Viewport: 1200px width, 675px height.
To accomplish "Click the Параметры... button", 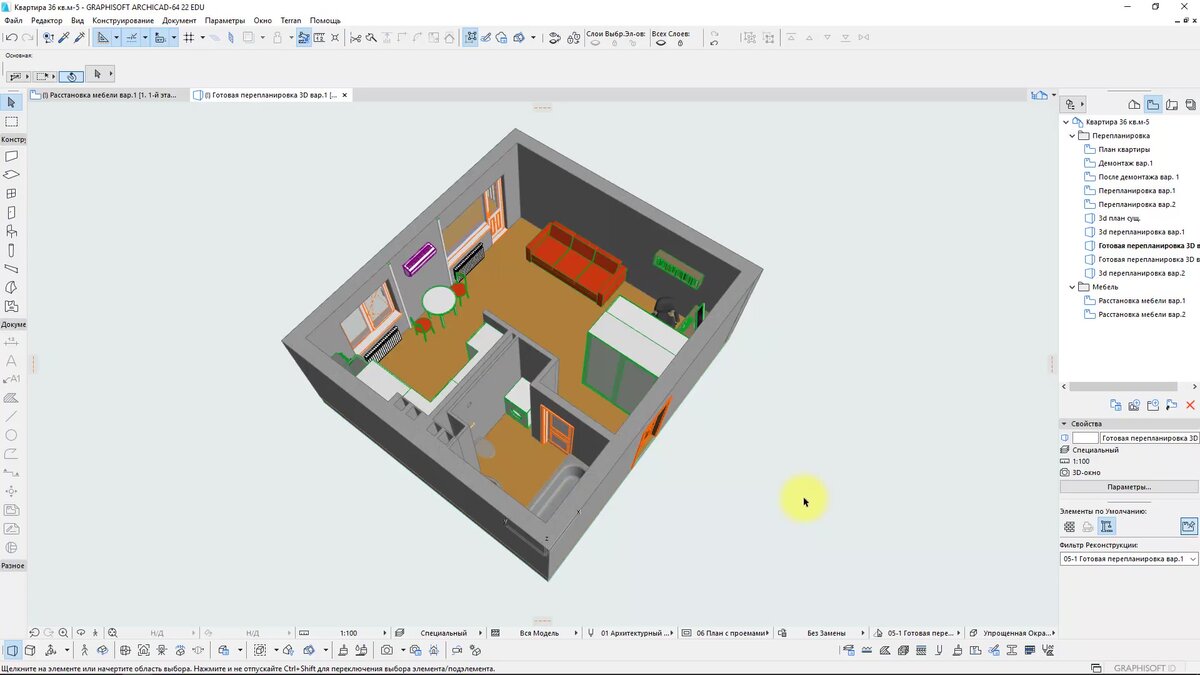I will click(x=1129, y=487).
